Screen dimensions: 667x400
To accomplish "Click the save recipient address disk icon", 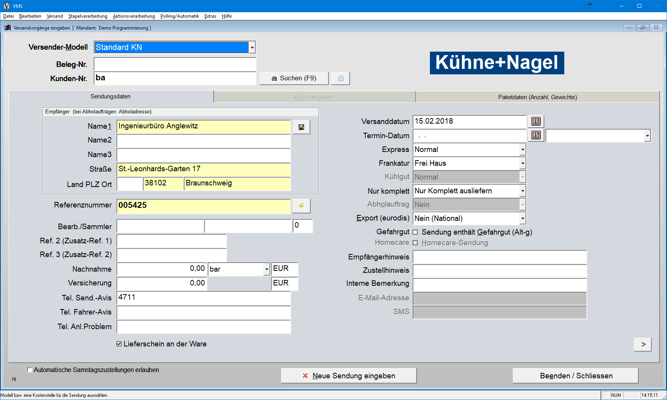I will tap(301, 127).
